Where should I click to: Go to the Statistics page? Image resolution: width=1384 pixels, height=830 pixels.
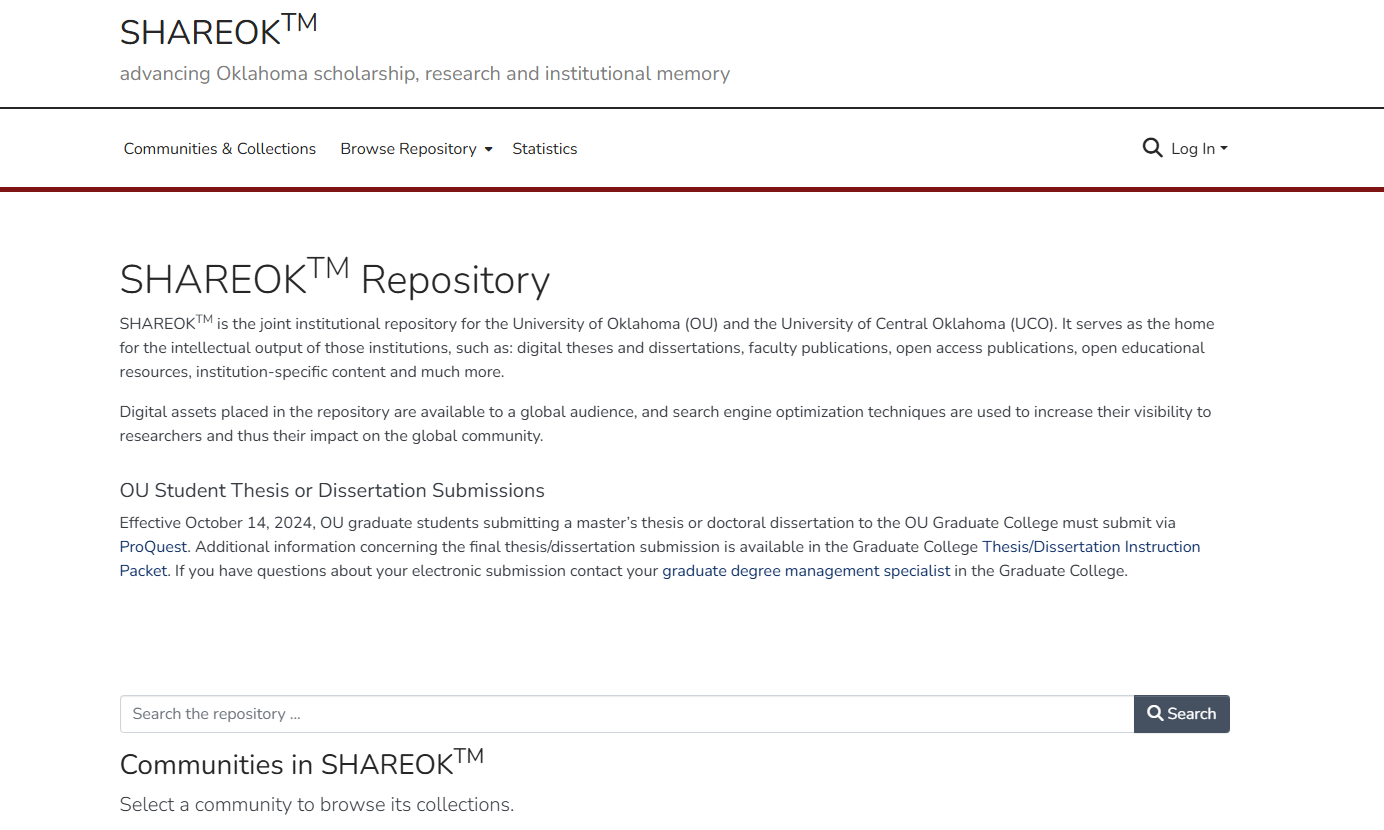[x=545, y=149]
